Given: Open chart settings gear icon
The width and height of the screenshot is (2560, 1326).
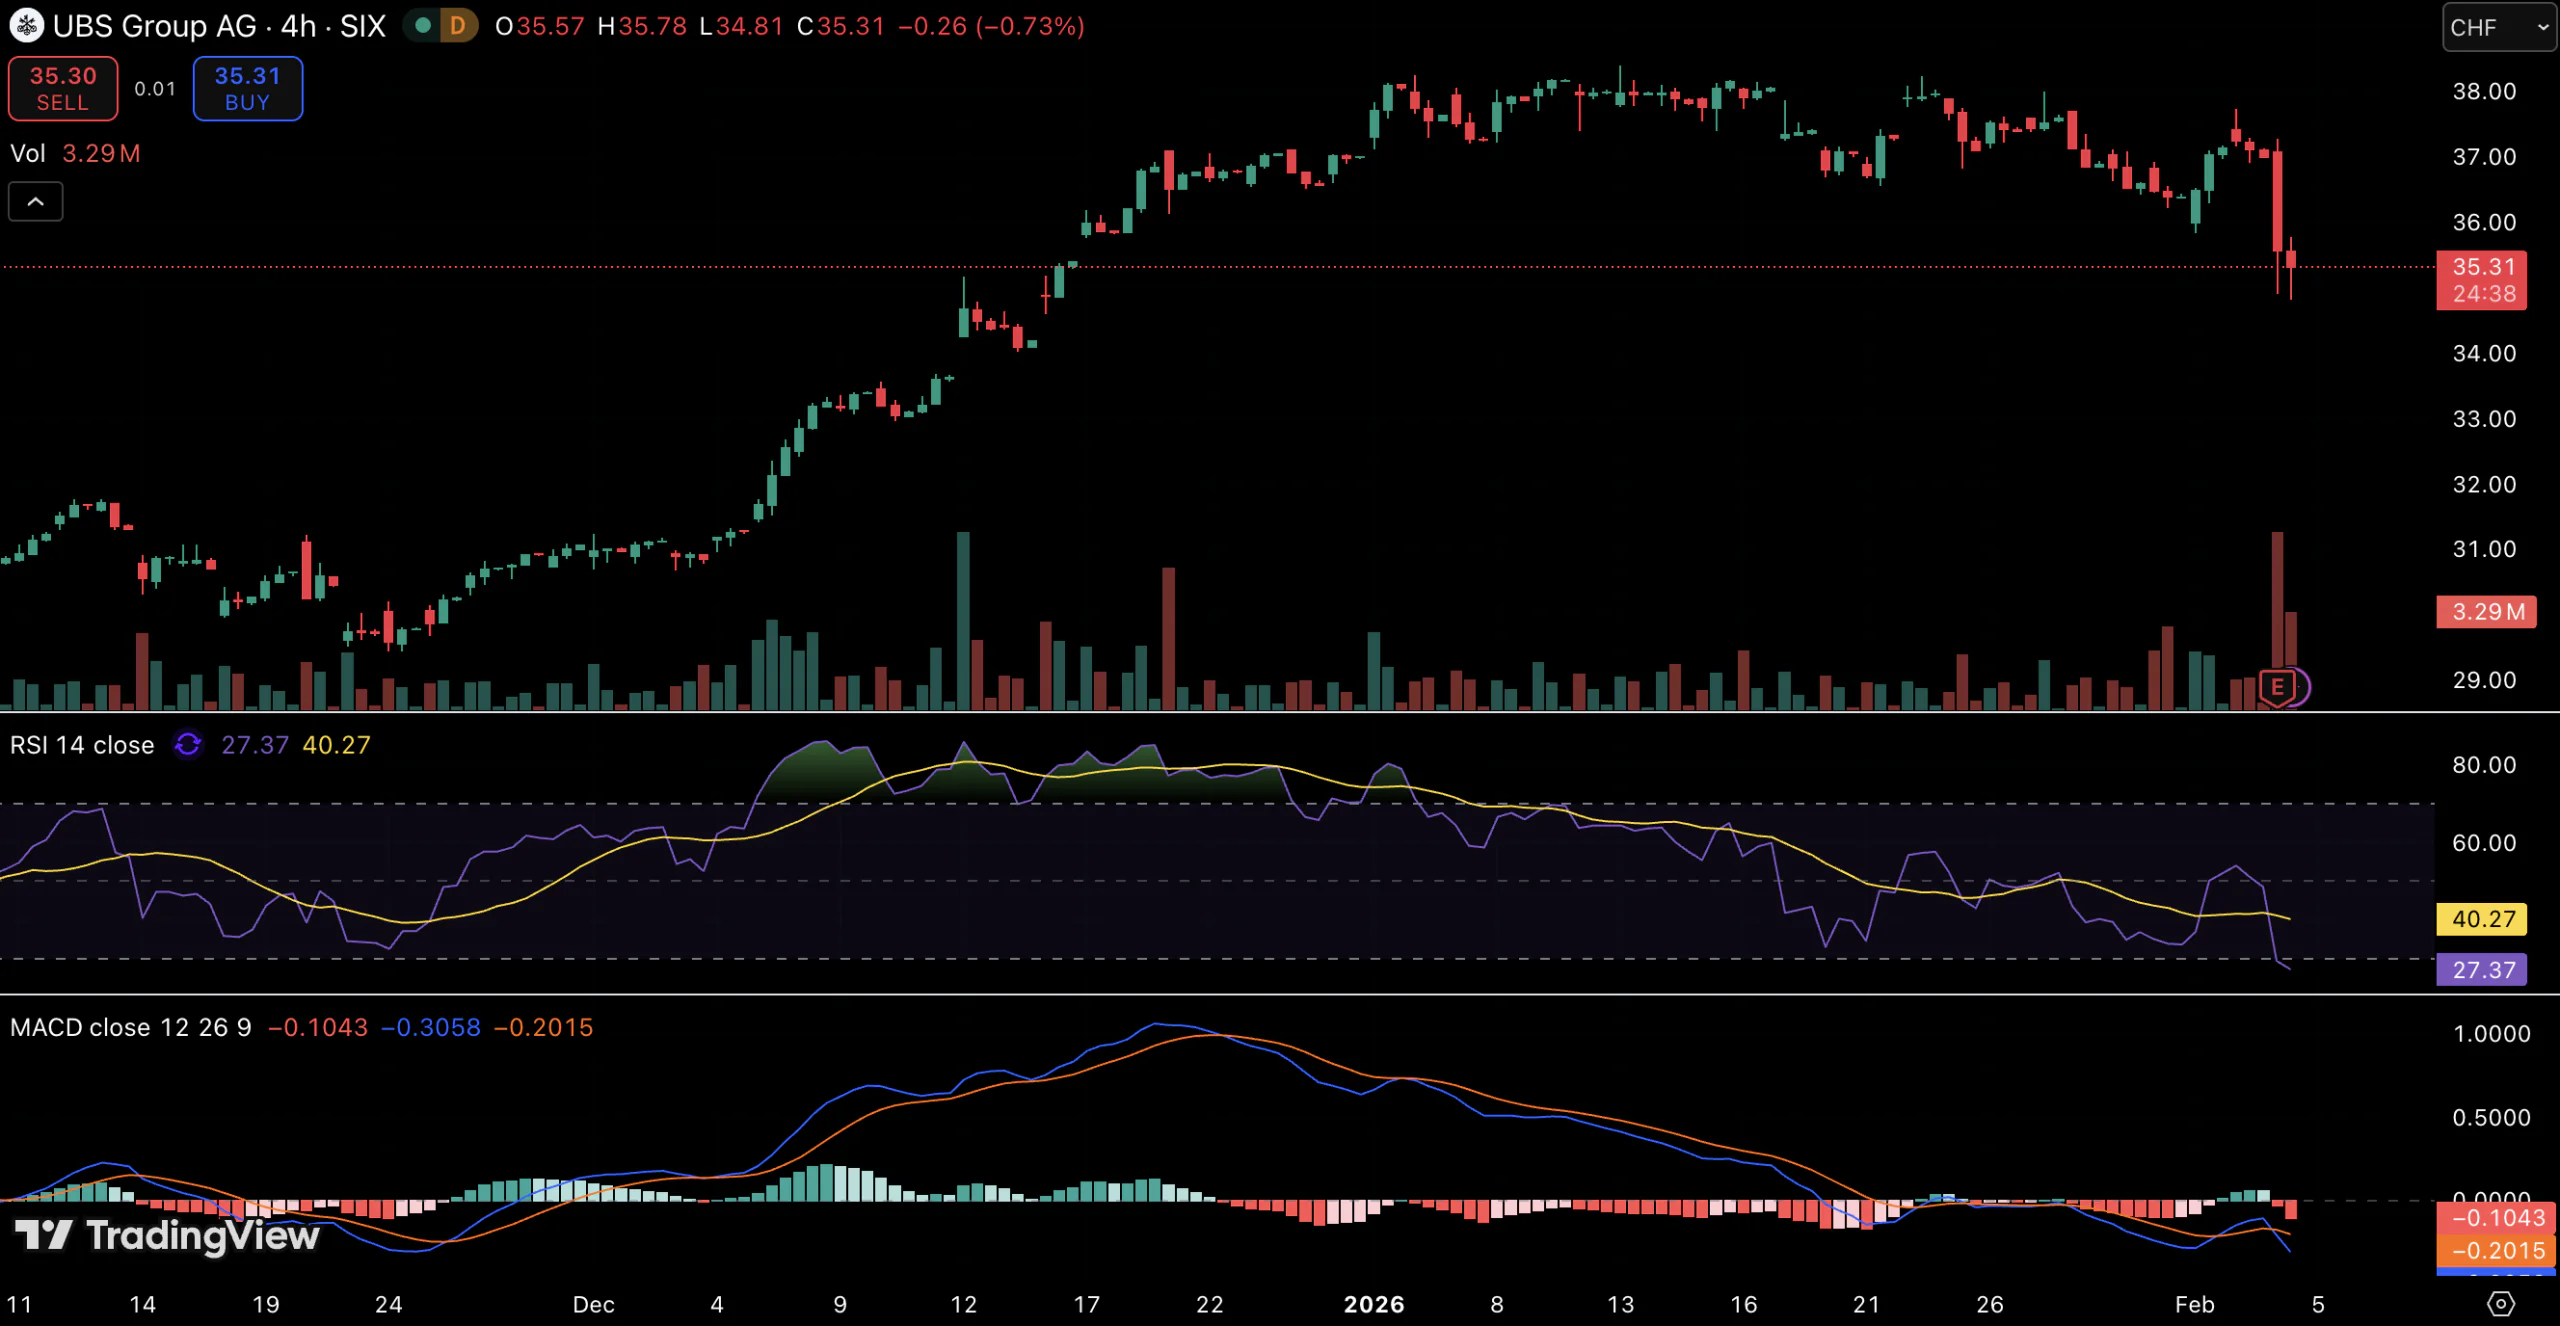Looking at the screenshot, I should point(2500,1303).
